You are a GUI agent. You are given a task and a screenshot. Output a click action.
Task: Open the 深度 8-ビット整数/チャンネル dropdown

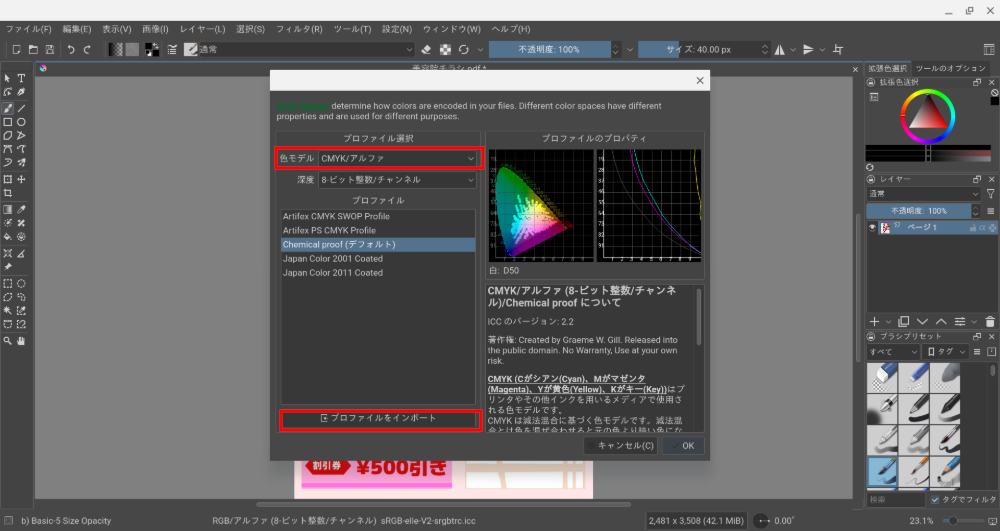click(398, 180)
